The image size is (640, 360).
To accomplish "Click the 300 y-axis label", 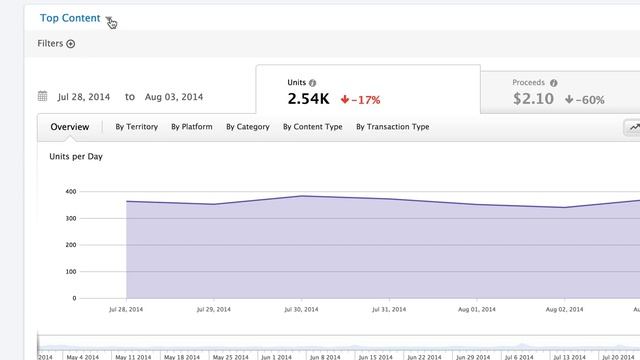I will (x=71, y=218).
